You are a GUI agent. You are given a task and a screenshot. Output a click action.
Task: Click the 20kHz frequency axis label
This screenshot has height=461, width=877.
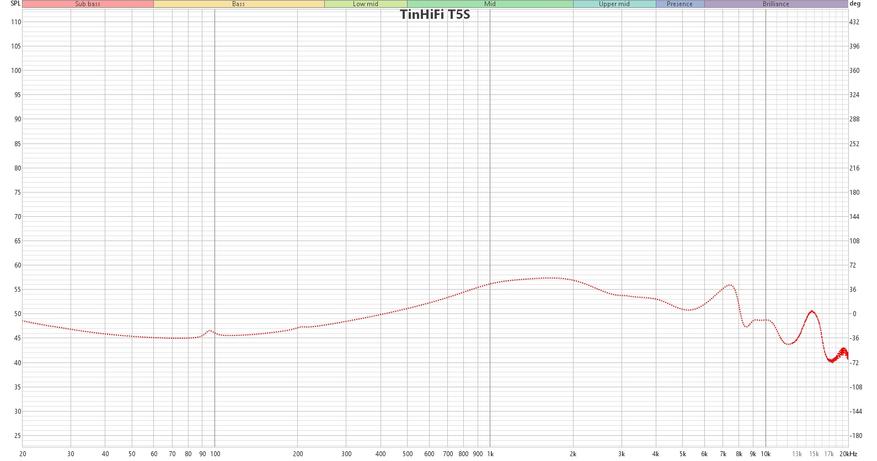point(848,454)
